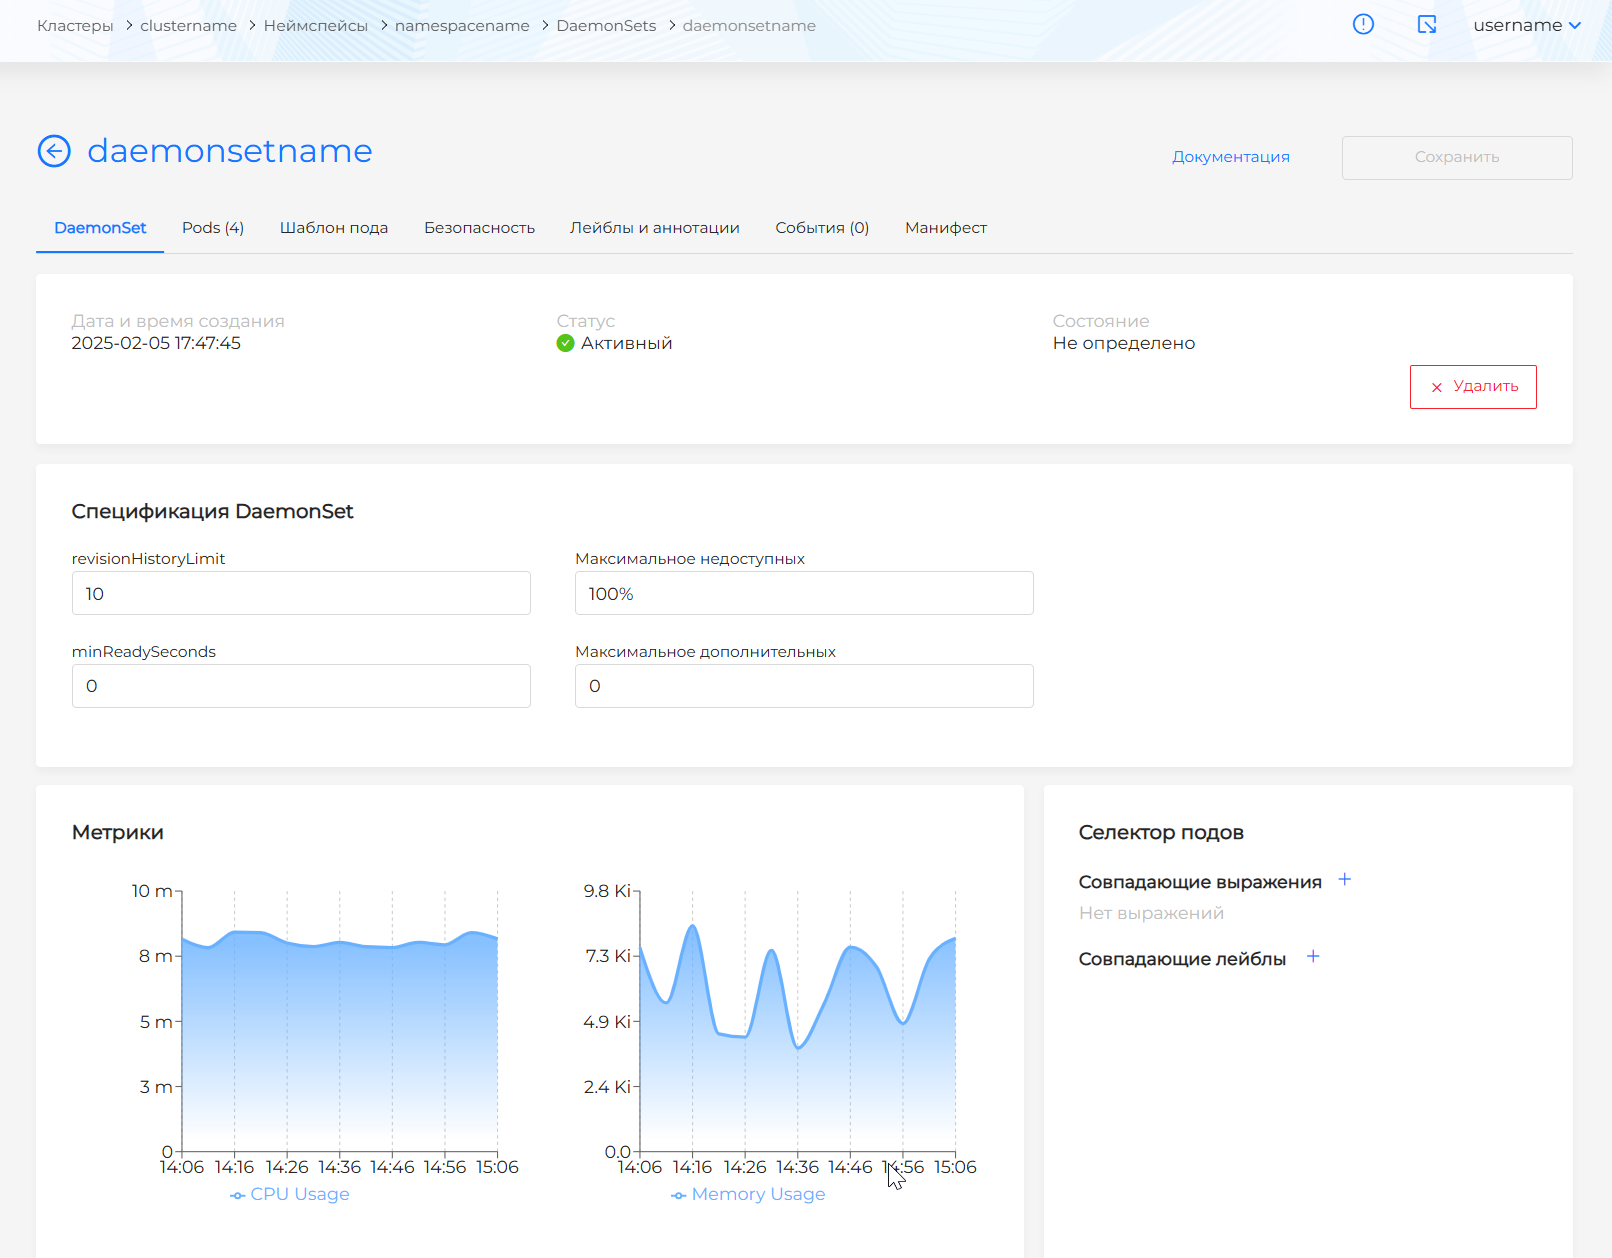
Task: Focus the Максимальное недоступных field
Action: pyautogui.click(x=803, y=593)
